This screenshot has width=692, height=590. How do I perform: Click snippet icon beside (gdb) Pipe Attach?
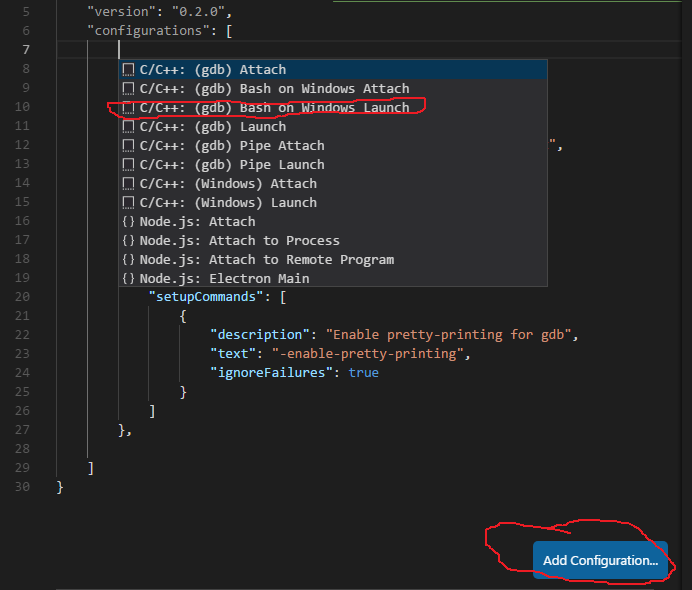pyautogui.click(x=128, y=146)
